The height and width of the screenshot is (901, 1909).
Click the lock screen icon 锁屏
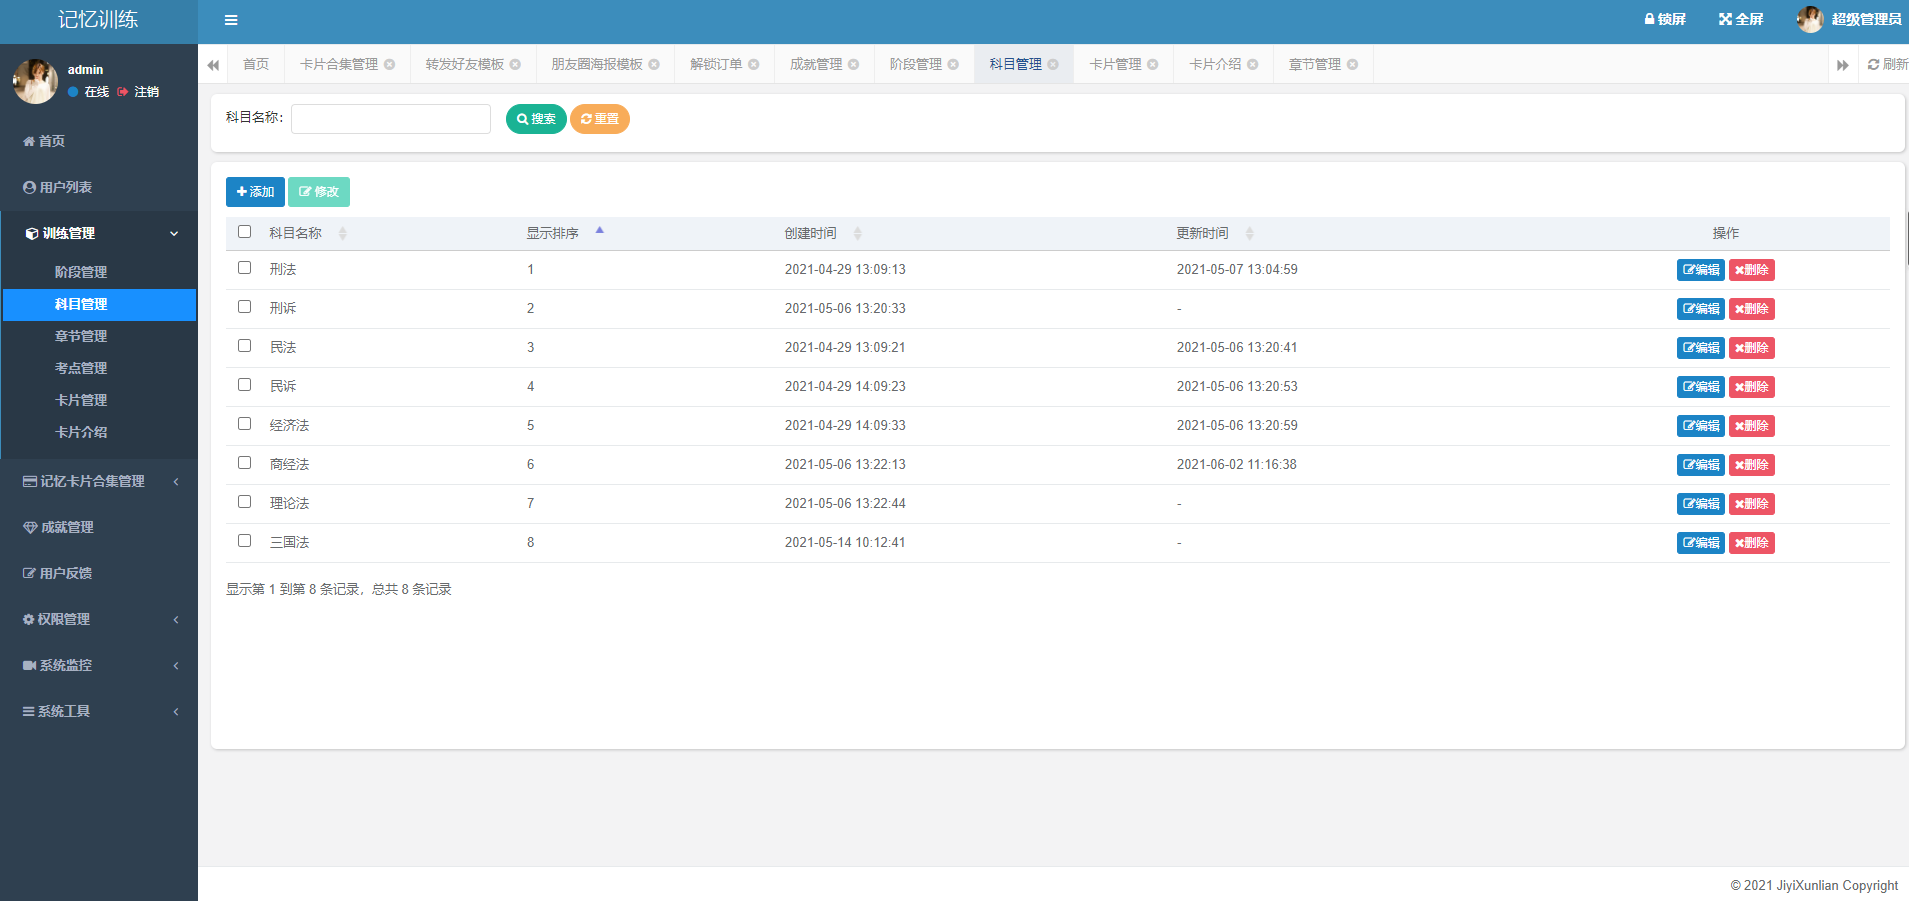tap(1665, 19)
